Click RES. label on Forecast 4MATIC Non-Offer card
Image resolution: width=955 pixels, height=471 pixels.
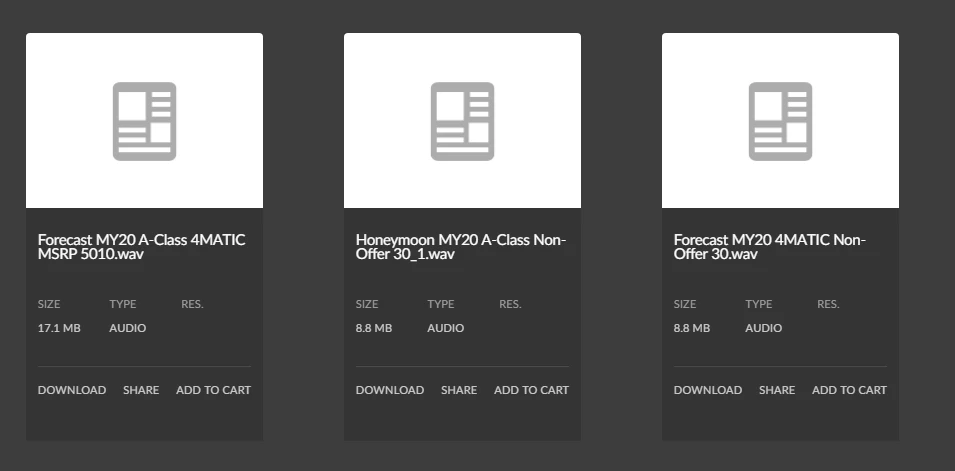828,304
